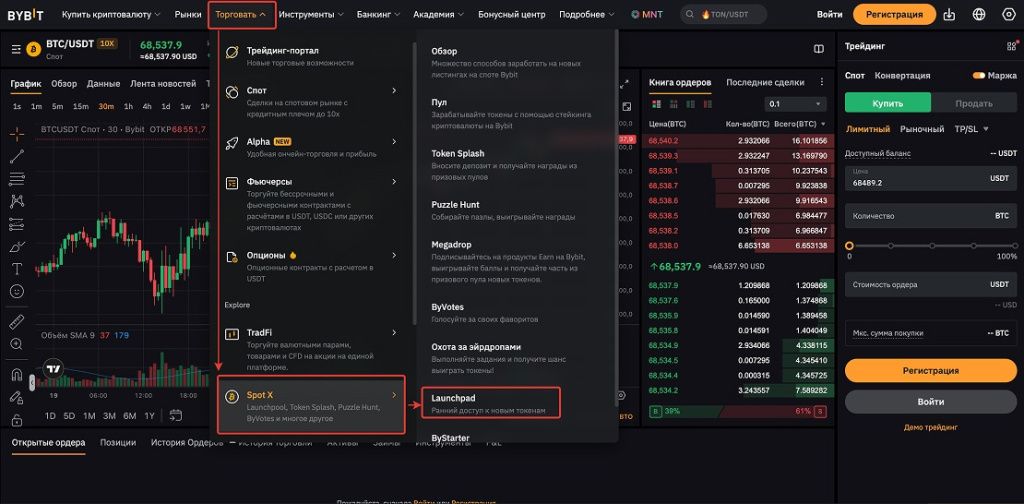Image resolution: width=1024 pixels, height=504 pixels.
Task: Select the trend line drawing tool
Action: 17,156
